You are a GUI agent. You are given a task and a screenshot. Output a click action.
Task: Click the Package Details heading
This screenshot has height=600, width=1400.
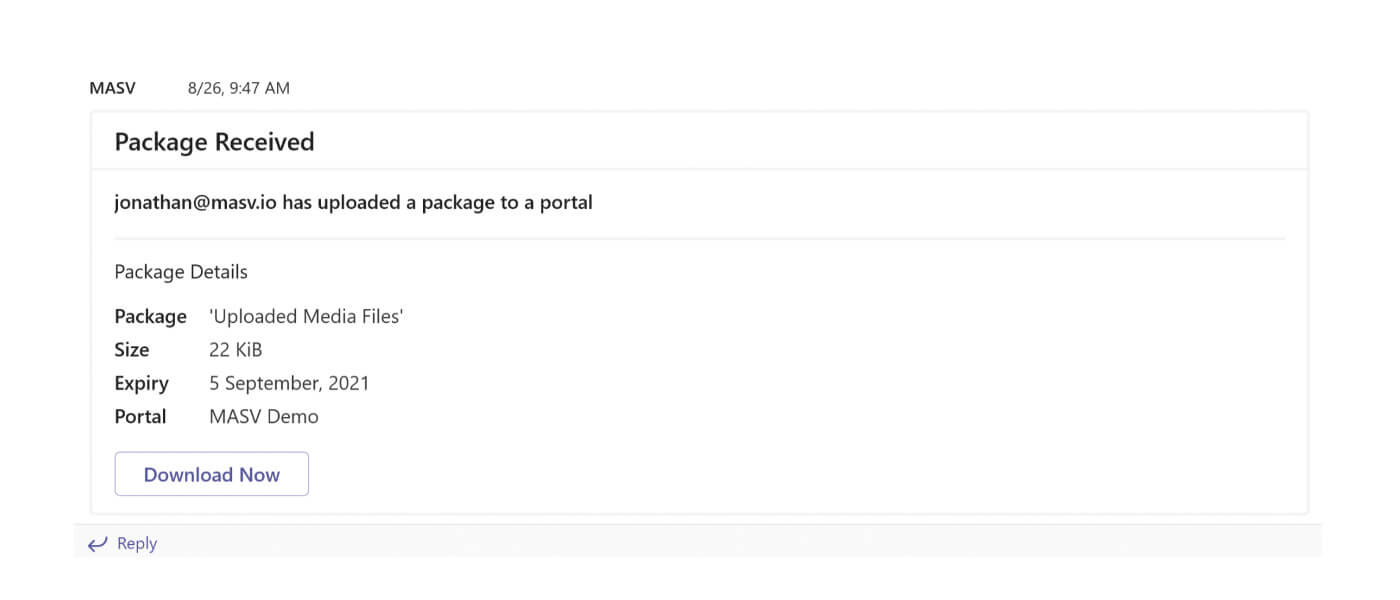coord(181,272)
